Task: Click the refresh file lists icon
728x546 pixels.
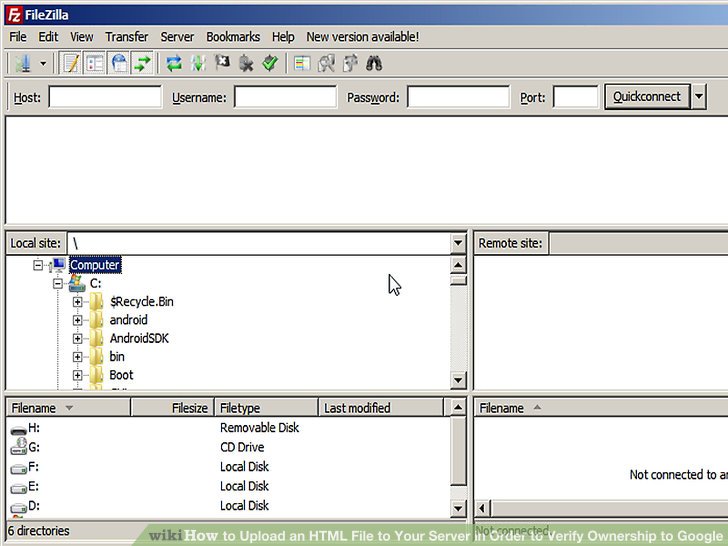Action: point(174,63)
